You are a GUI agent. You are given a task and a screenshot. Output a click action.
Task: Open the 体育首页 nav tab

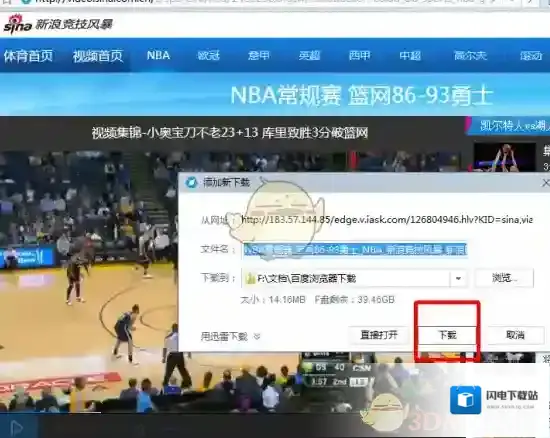tap(28, 56)
